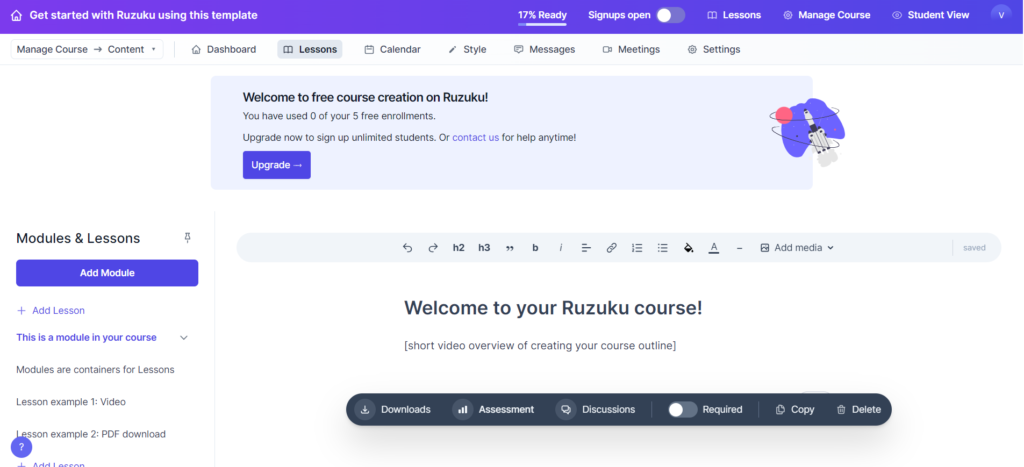The width and height of the screenshot is (1024, 467).
Task: Collapse the module with the chevron
Action: tap(184, 338)
